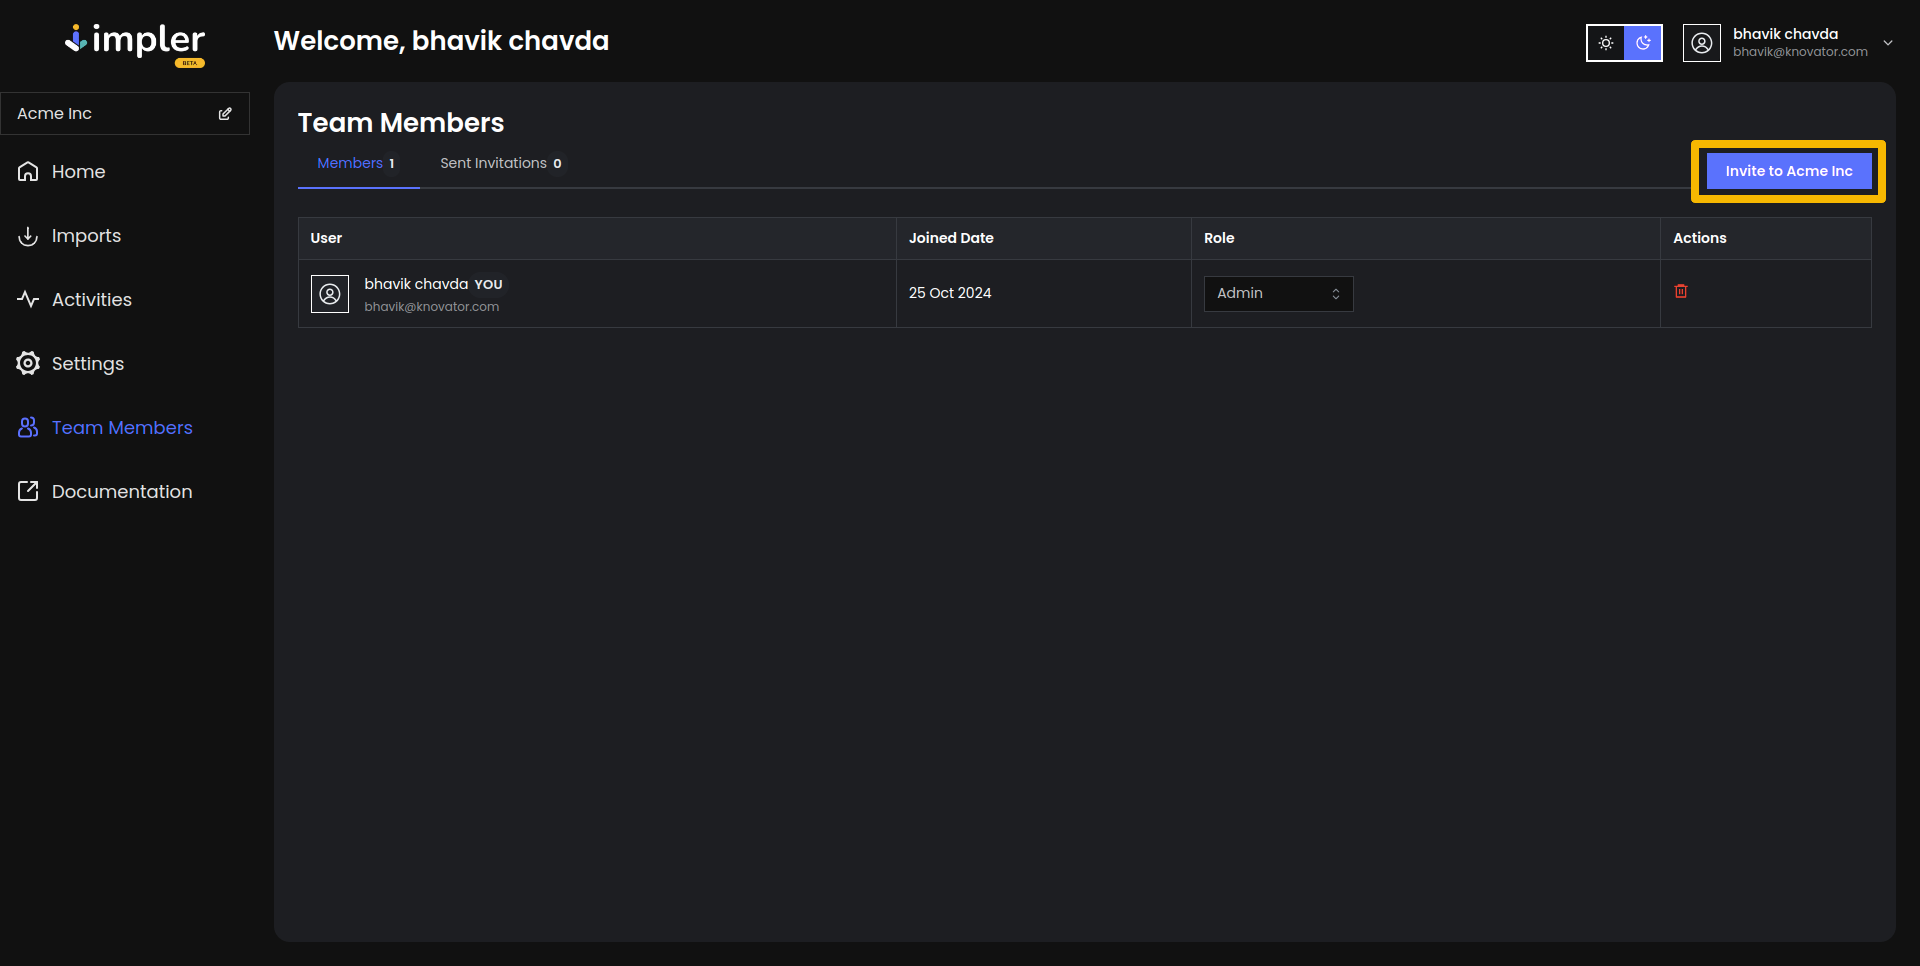Click the profile avatar icon in header
This screenshot has height=966, width=1920.
pyautogui.click(x=1701, y=43)
